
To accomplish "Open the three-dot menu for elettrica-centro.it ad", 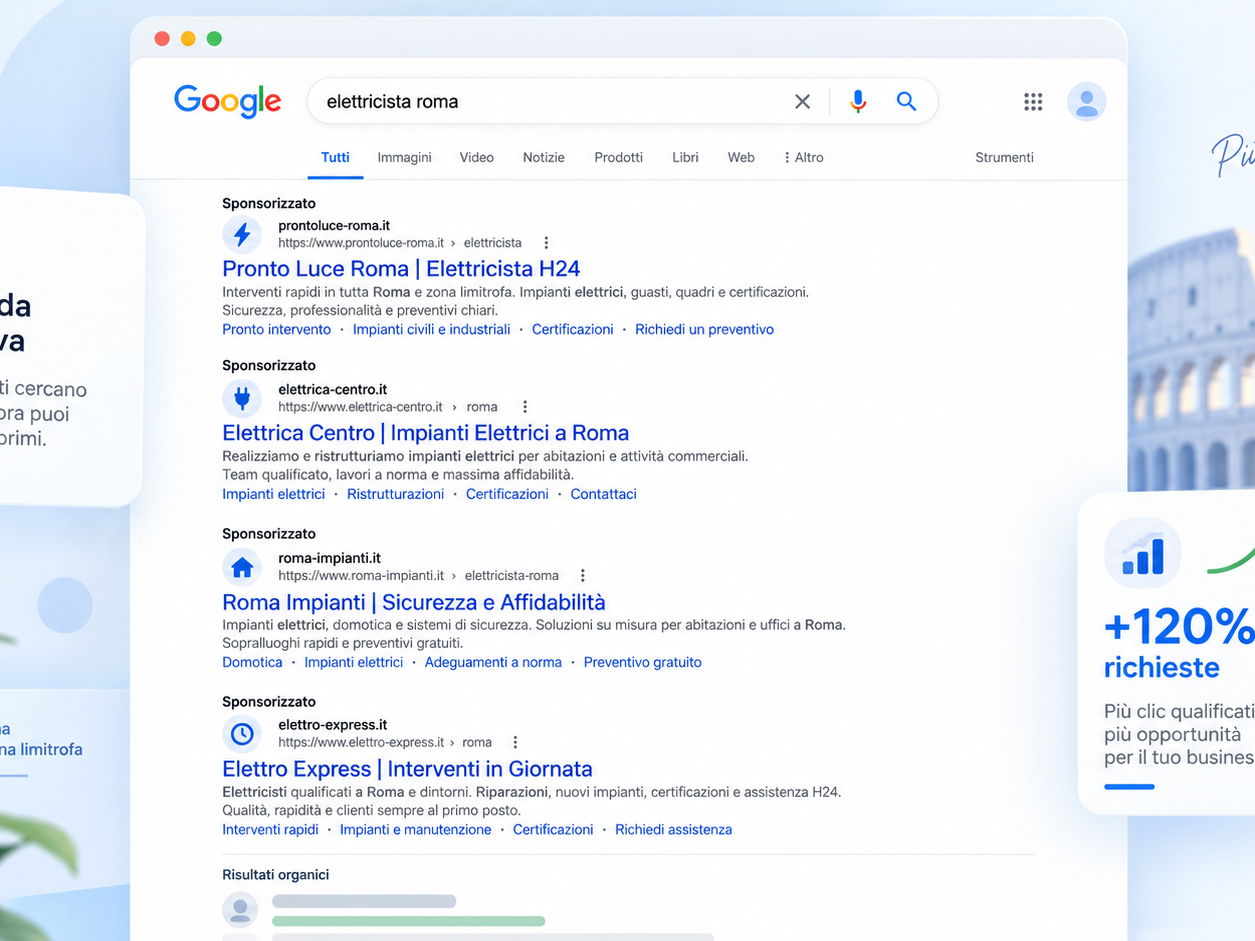I will (x=525, y=407).
